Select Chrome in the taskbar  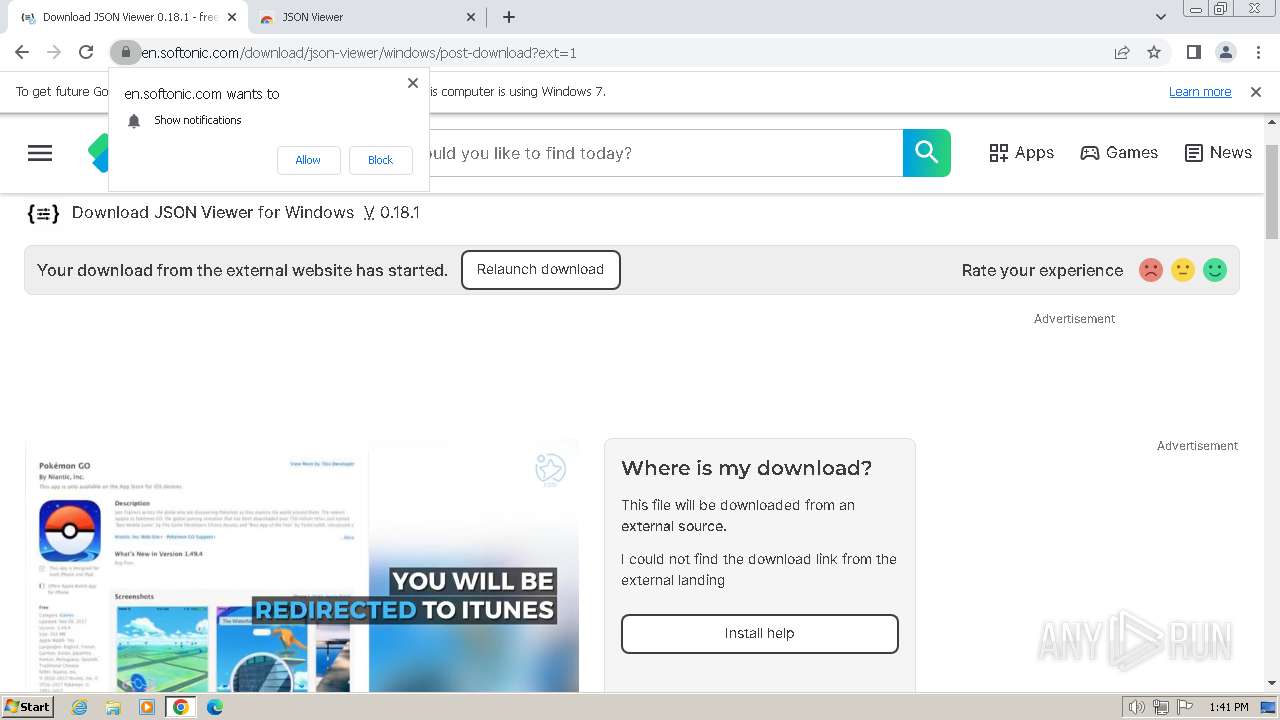click(181, 707)
